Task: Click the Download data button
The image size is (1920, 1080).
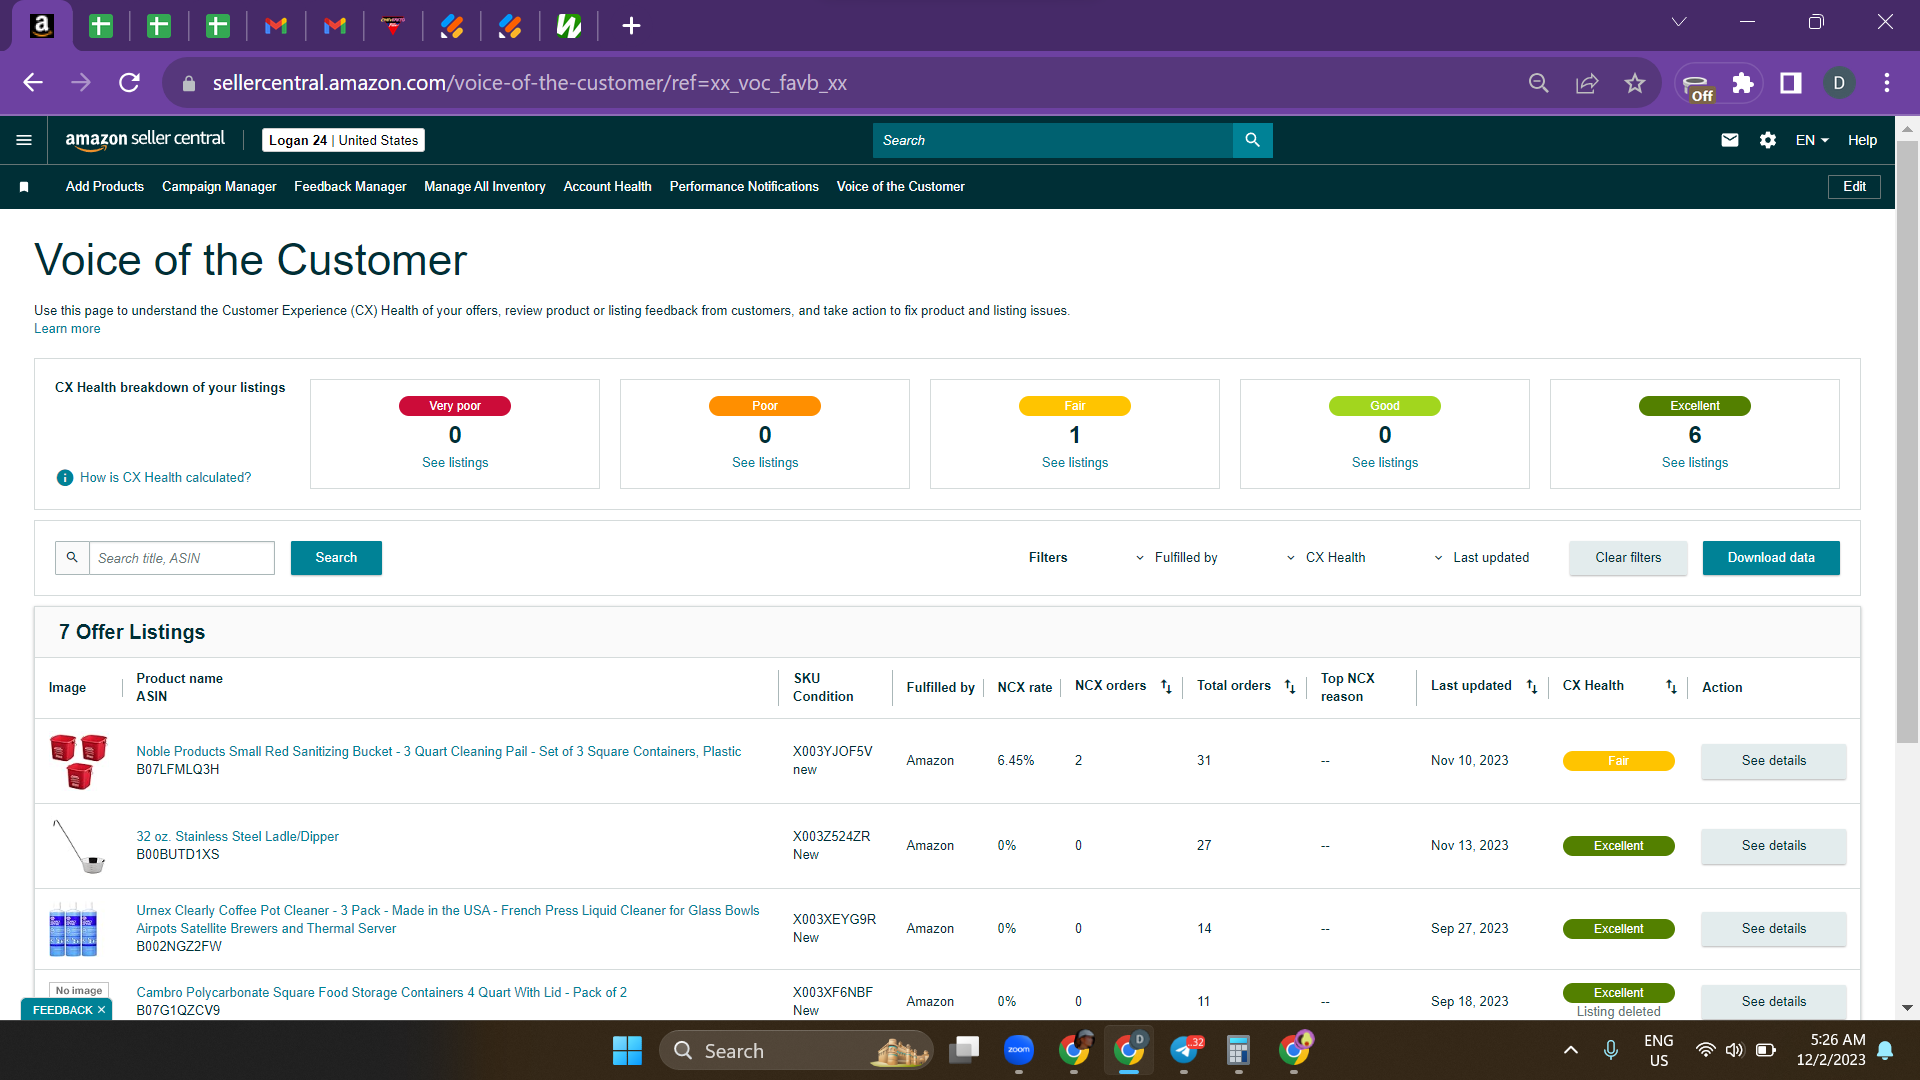Action: click(1771, 558)
